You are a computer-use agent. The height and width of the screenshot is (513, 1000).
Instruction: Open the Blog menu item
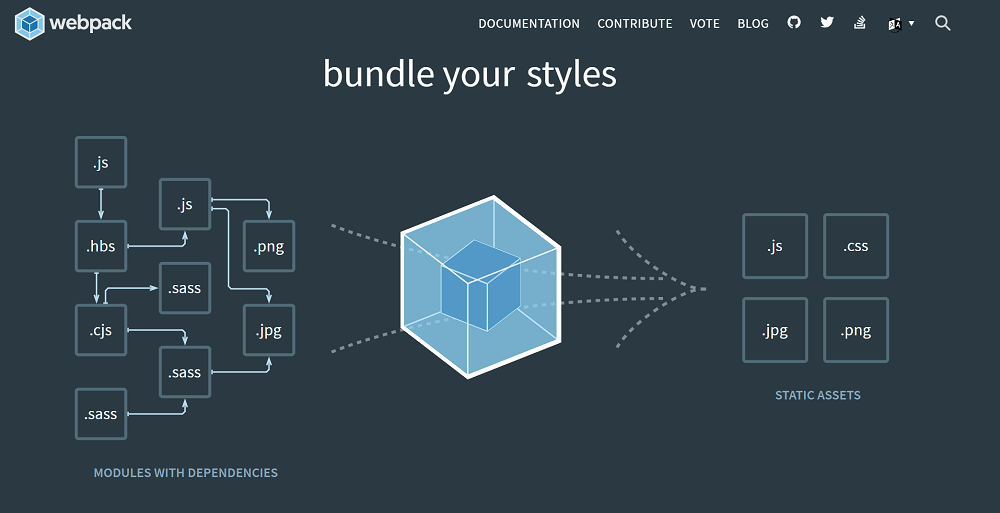click(753, 24)
